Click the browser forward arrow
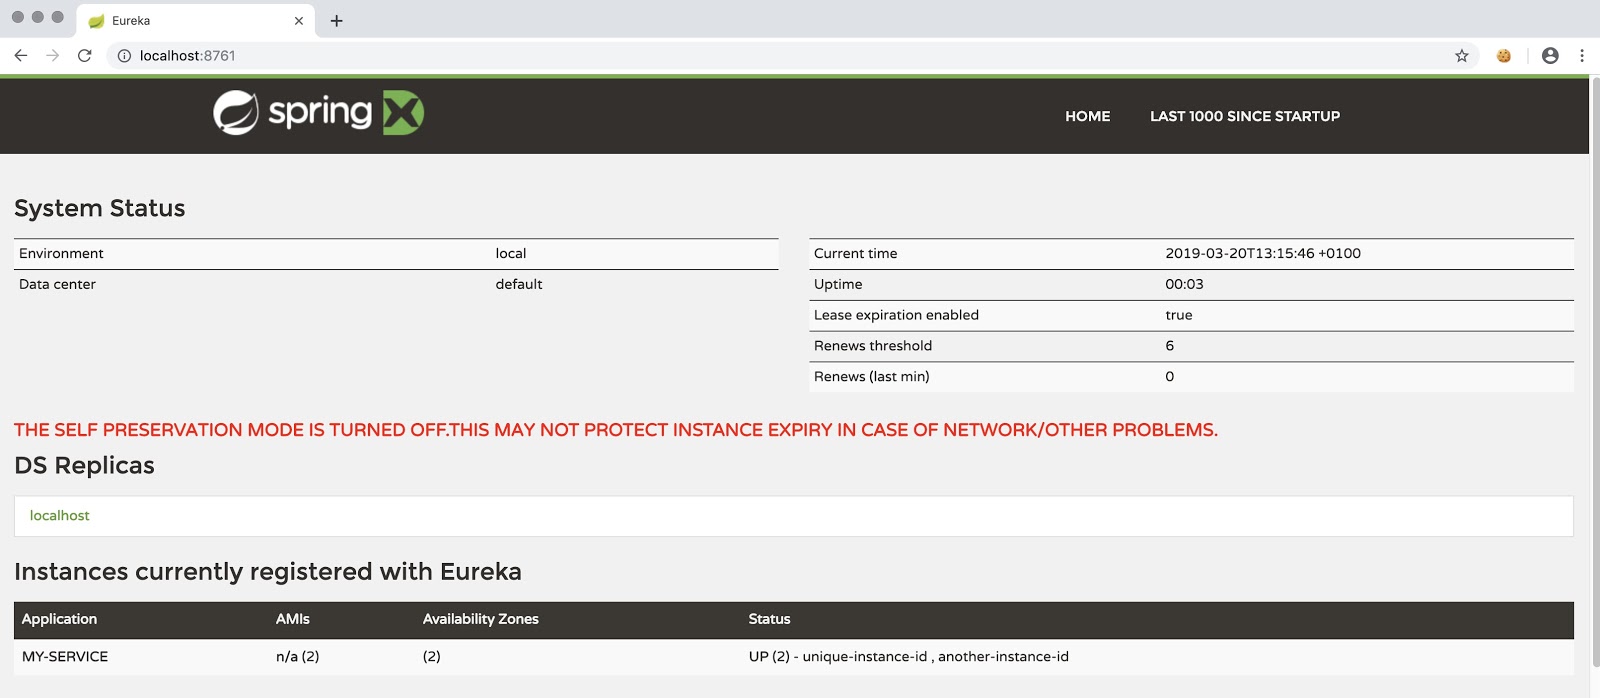The height and width of the screenshot is (698, 1600). coord(53,56)
